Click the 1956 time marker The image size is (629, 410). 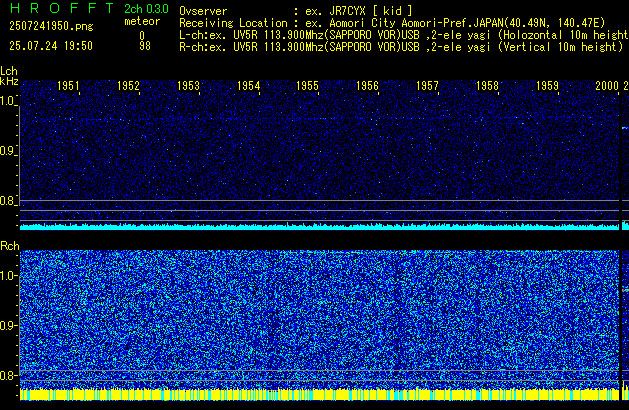pos(367,86)
